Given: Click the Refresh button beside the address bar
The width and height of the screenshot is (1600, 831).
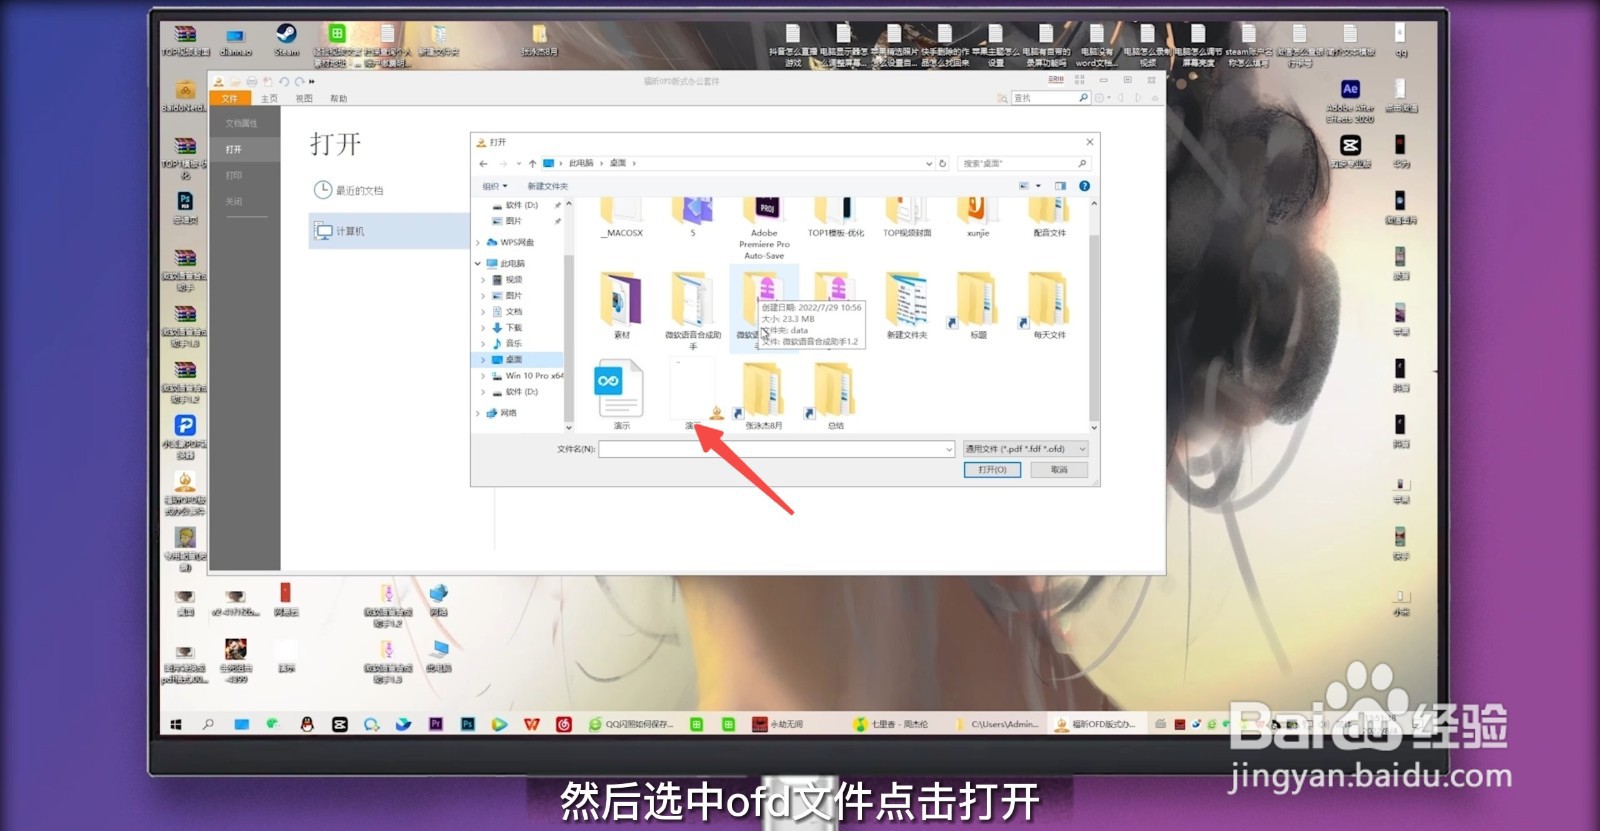Looking at the screenshot, I should click(x=942, y=163).
